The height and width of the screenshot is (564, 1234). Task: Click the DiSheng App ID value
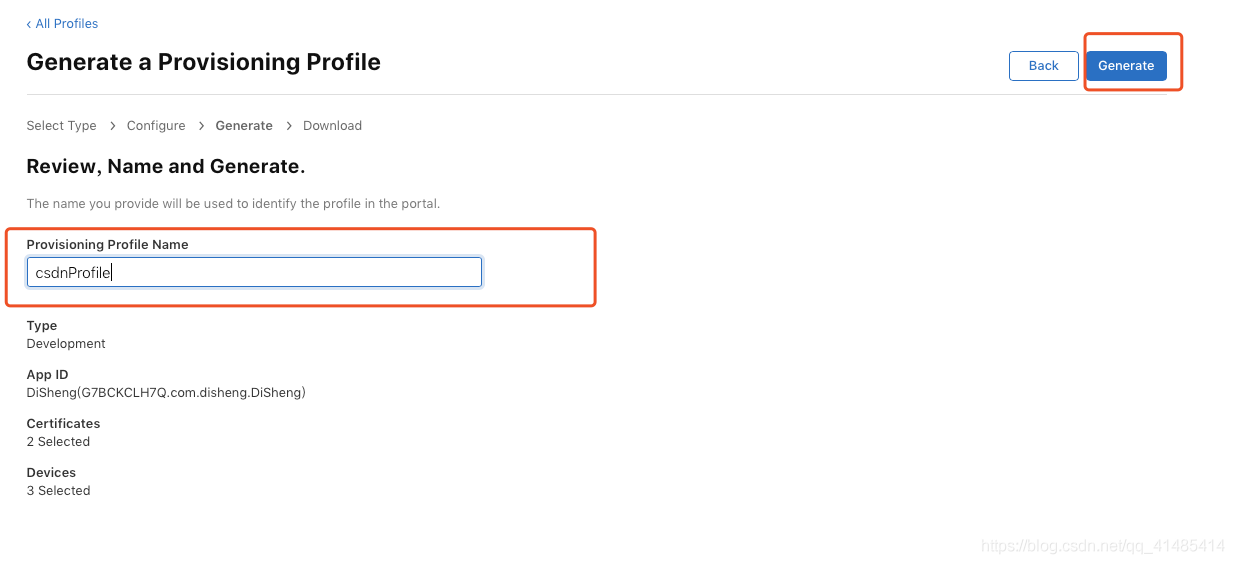[166, 393]
